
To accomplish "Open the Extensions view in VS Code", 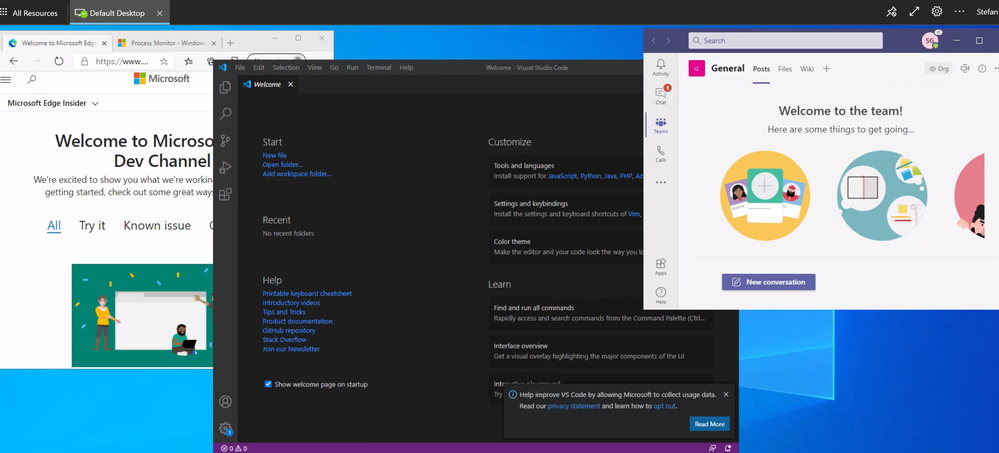I will pyautogui.click(x=225, y=194).
